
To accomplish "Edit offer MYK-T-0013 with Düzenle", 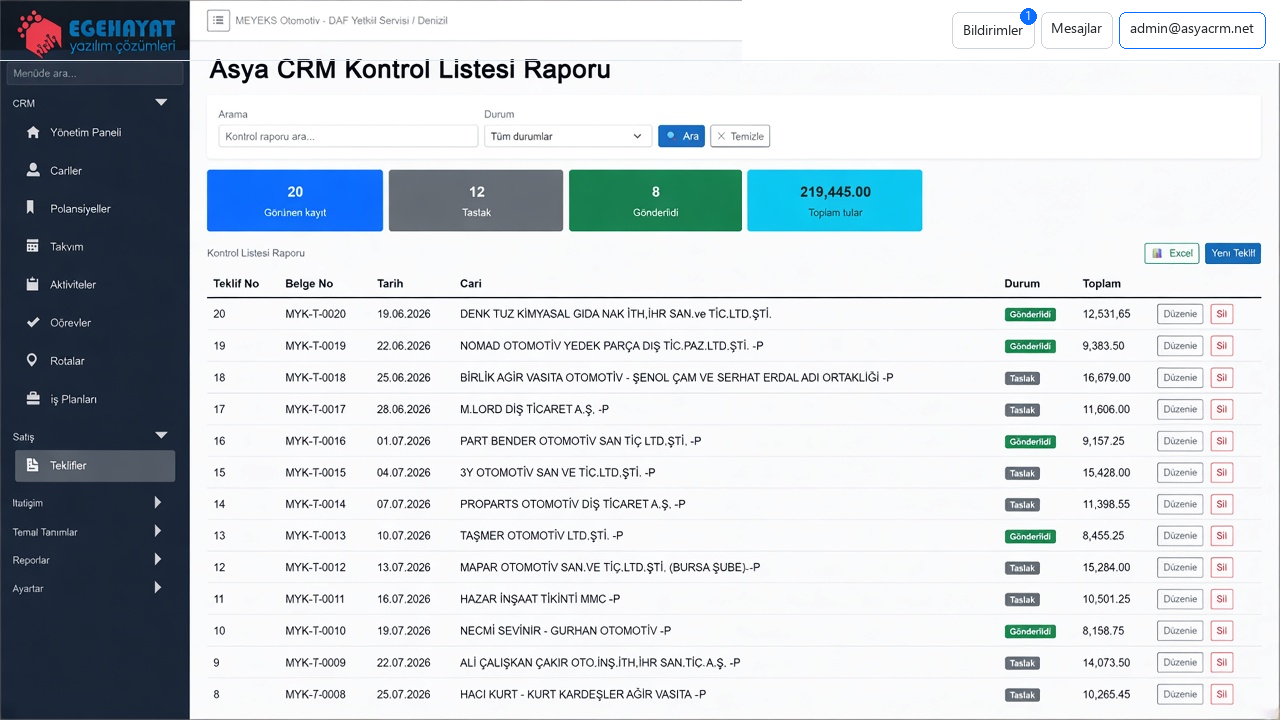I will coord(1180,536).
